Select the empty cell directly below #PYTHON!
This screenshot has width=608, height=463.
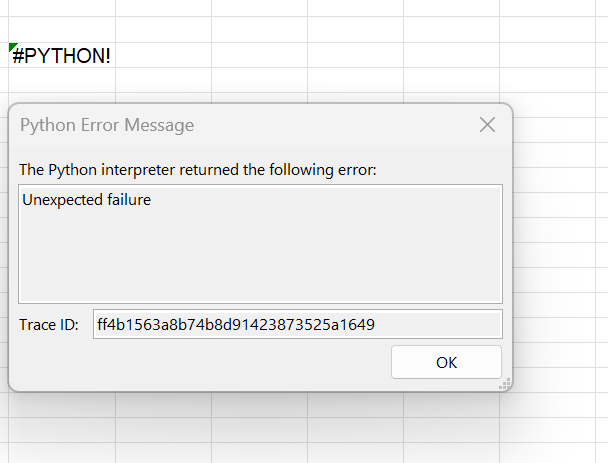[60, 81]
